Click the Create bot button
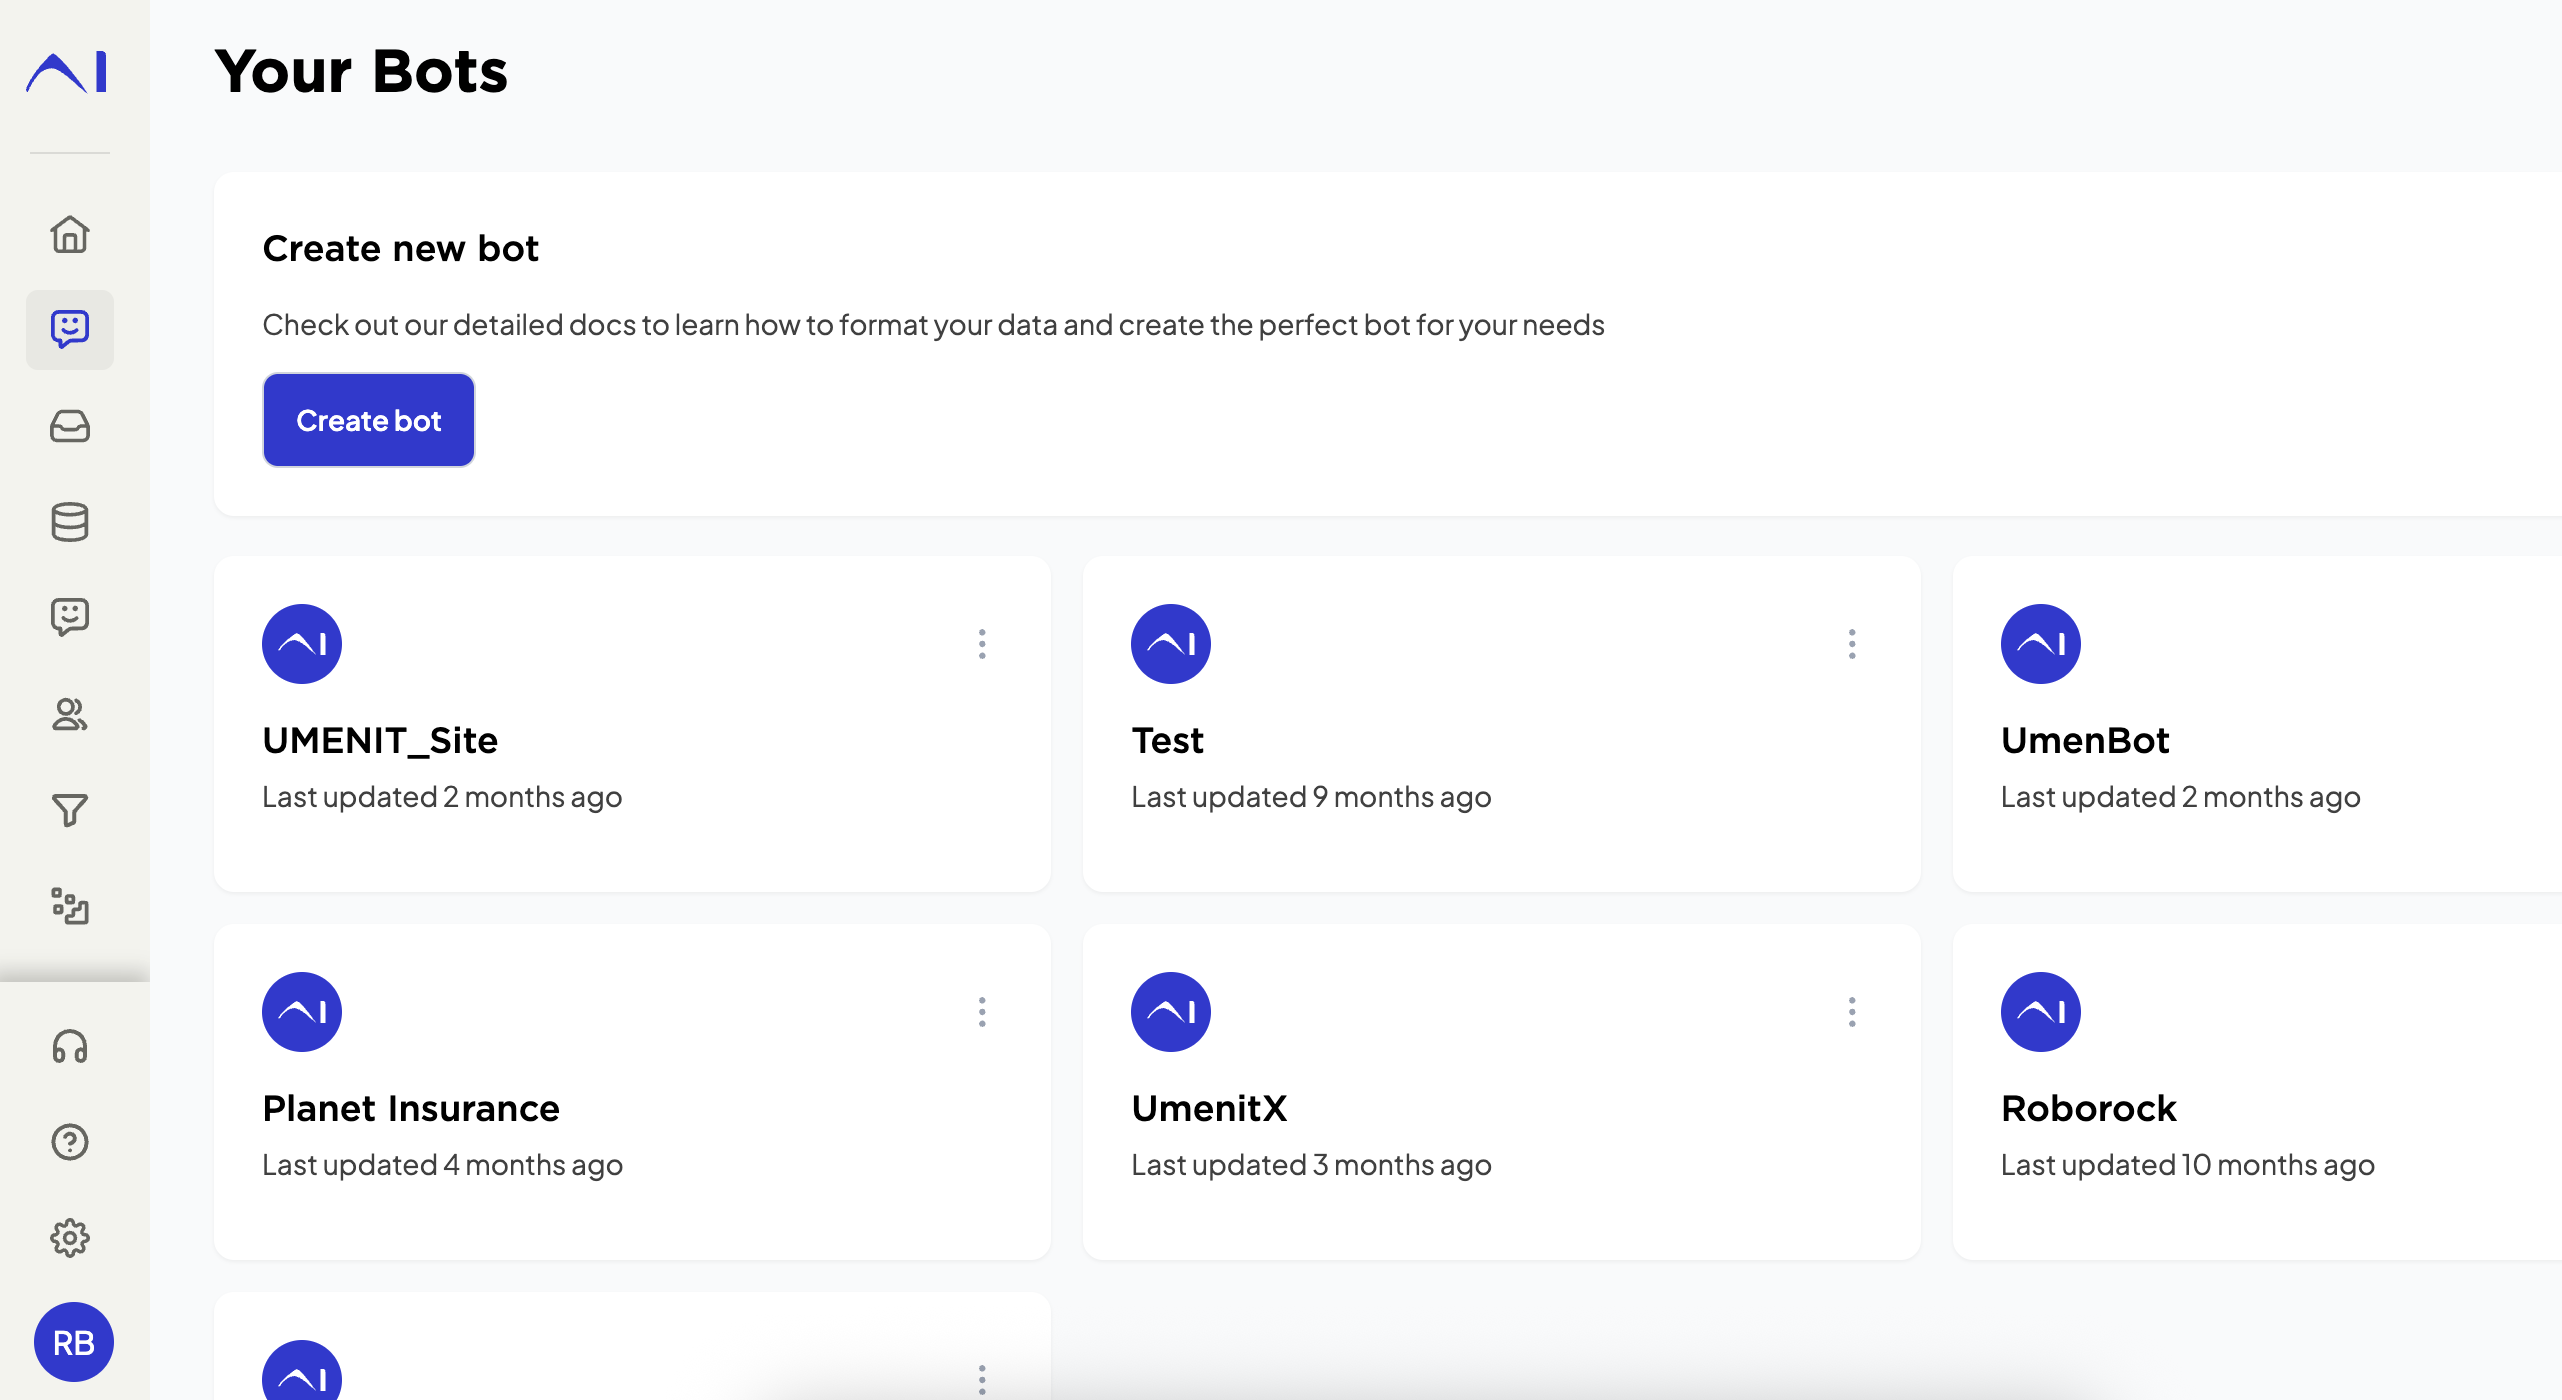 tap(368, 420)
